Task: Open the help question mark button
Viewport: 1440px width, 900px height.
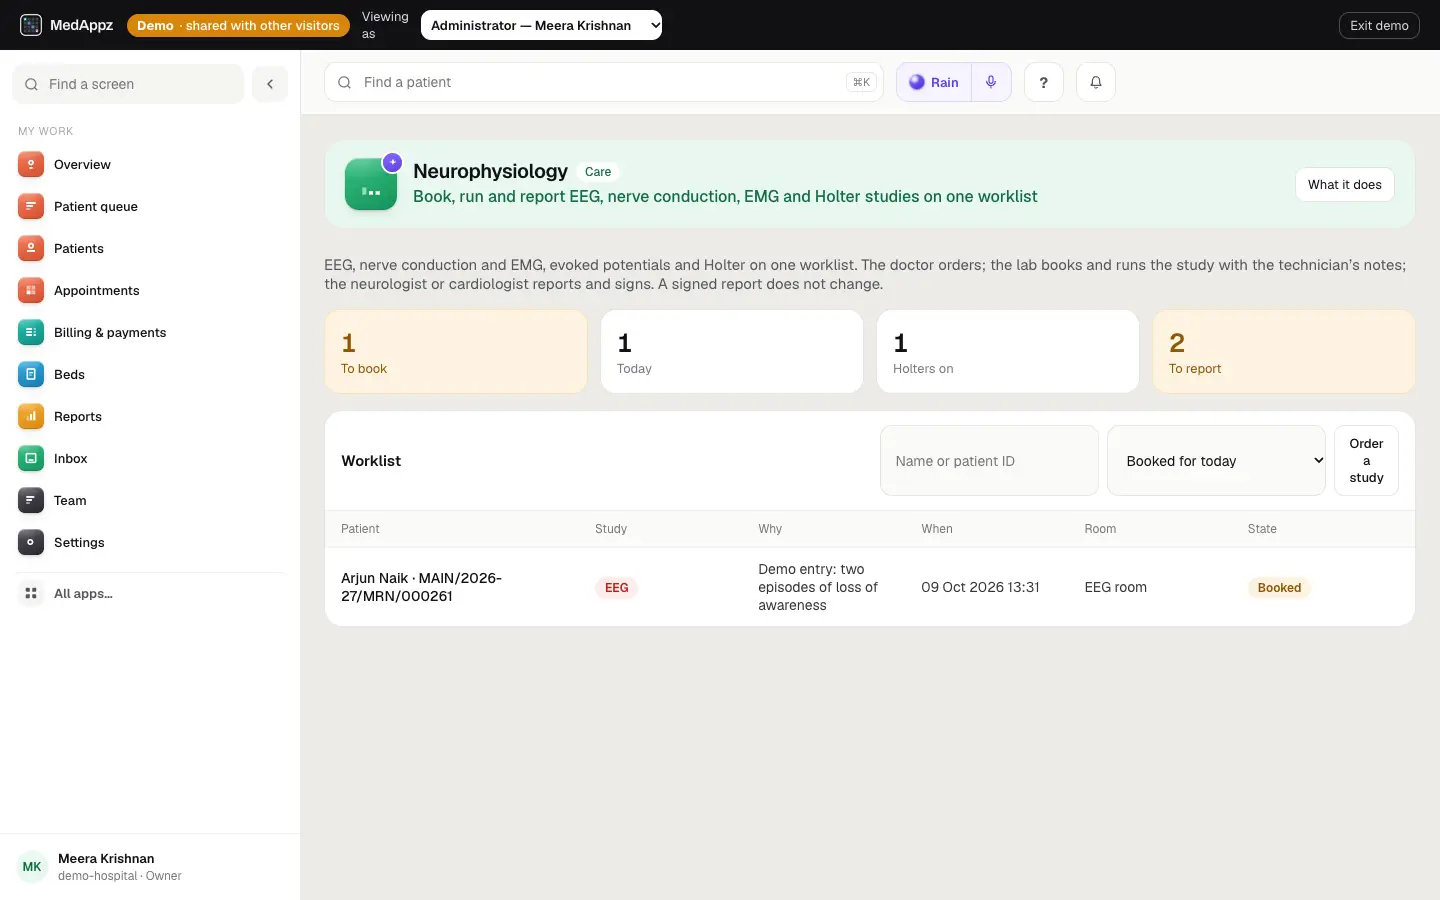Action: 1043,82
